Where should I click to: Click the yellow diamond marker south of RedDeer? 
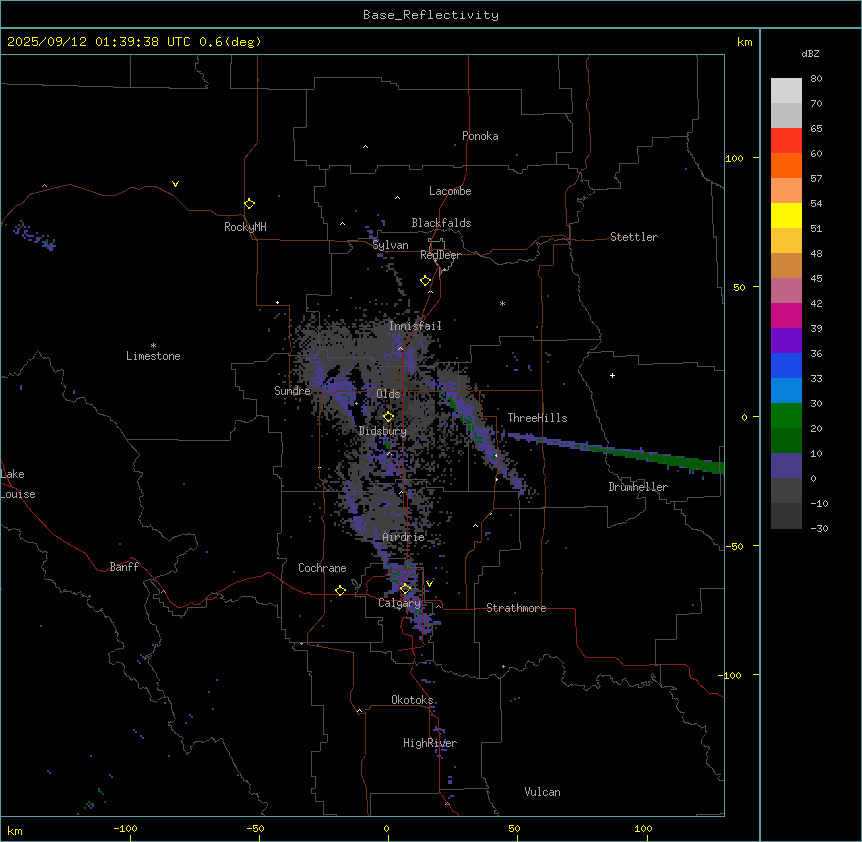coord(425,281)
